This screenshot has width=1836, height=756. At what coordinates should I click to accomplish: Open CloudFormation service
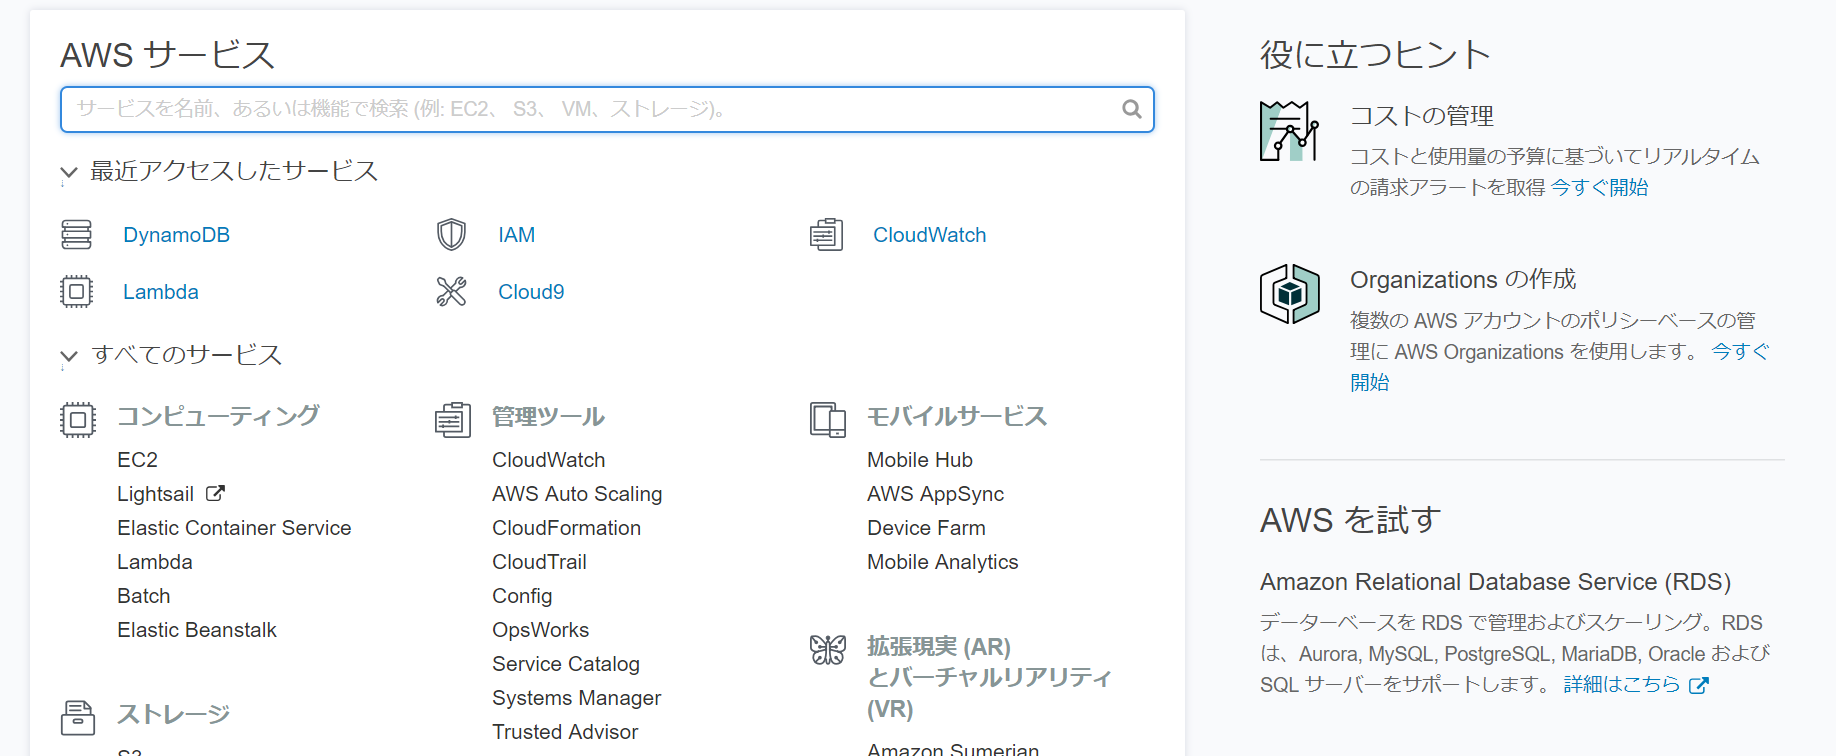[566, 528]
